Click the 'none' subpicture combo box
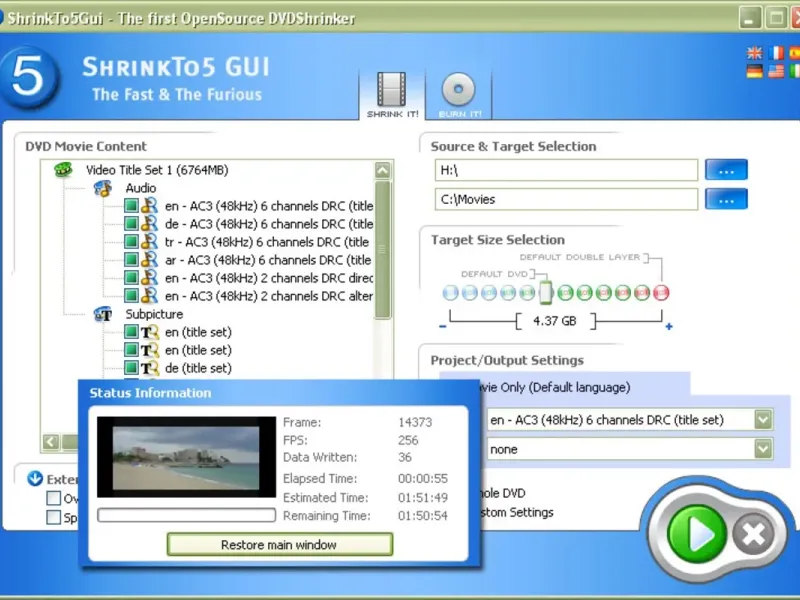This screenshot has width=800, height=600. coord(630,449)
